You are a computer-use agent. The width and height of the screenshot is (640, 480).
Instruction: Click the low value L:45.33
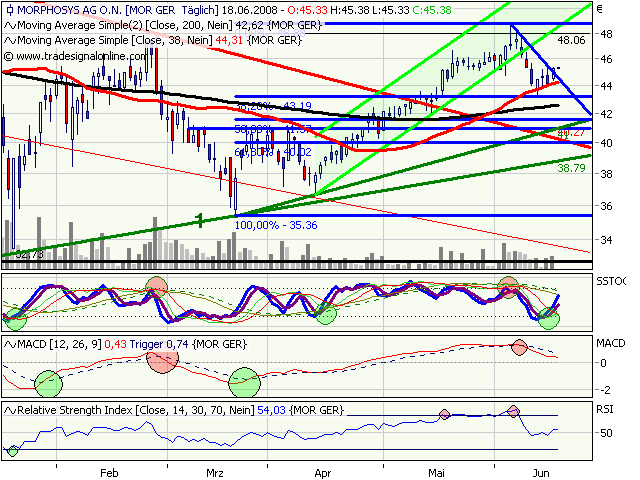coord(389,10)
